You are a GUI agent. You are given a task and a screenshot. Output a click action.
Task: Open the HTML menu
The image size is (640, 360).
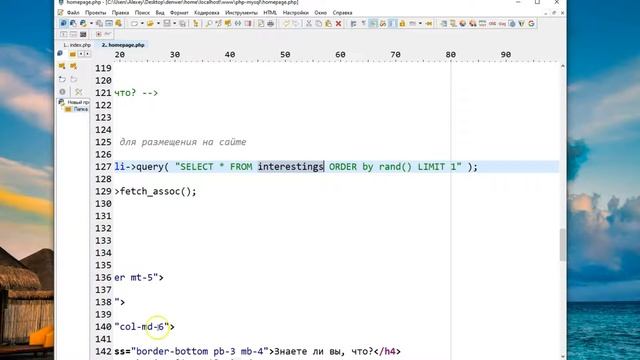coord(270,13)
